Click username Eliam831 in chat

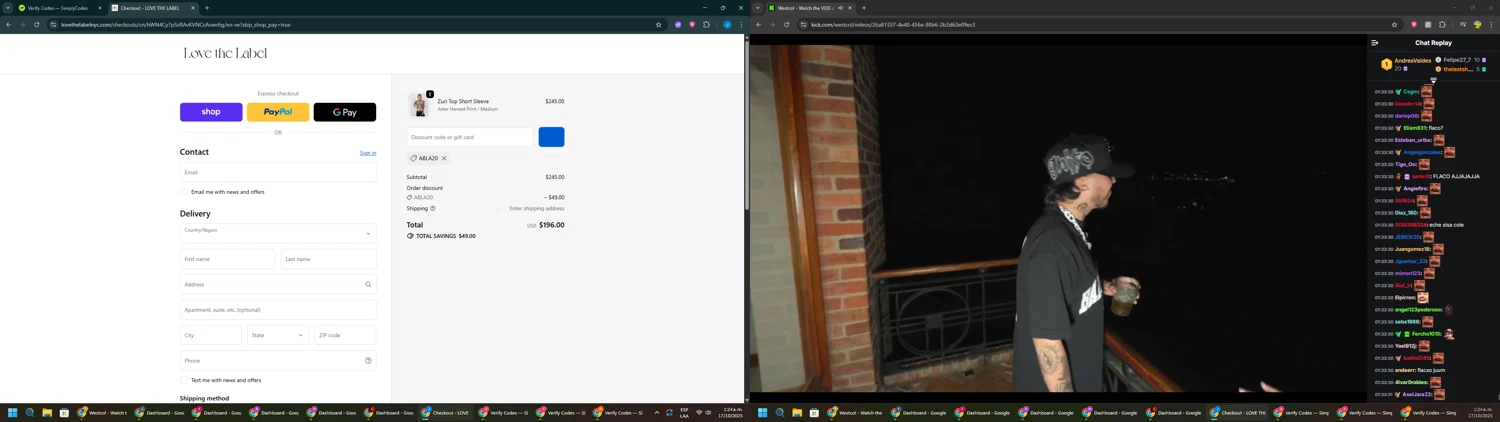click(1414, 128)
